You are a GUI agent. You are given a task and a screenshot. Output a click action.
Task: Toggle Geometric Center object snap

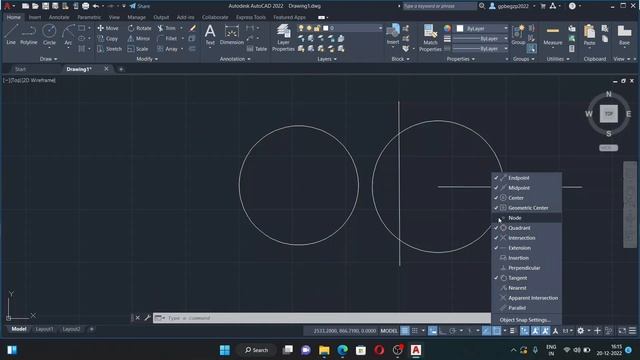pyautogui.click(x=527, y=208)
